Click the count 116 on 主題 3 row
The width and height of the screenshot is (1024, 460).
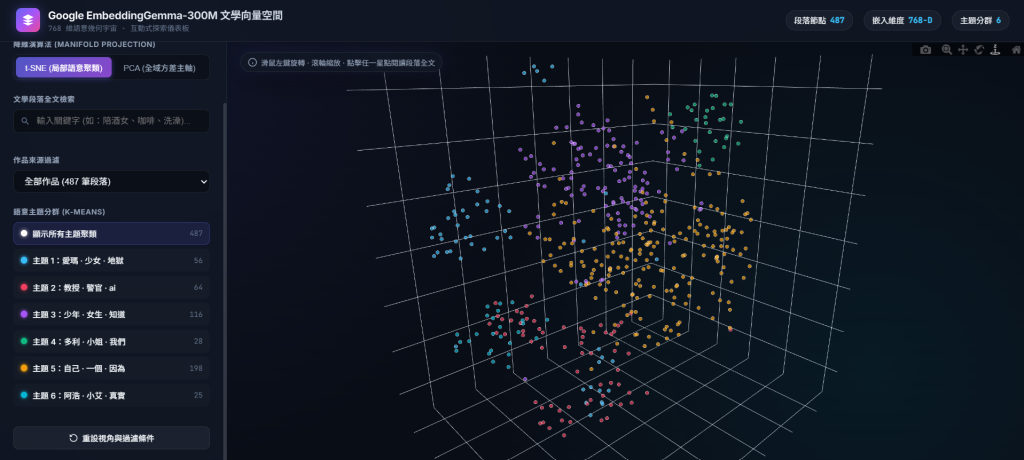pos(196,314)
